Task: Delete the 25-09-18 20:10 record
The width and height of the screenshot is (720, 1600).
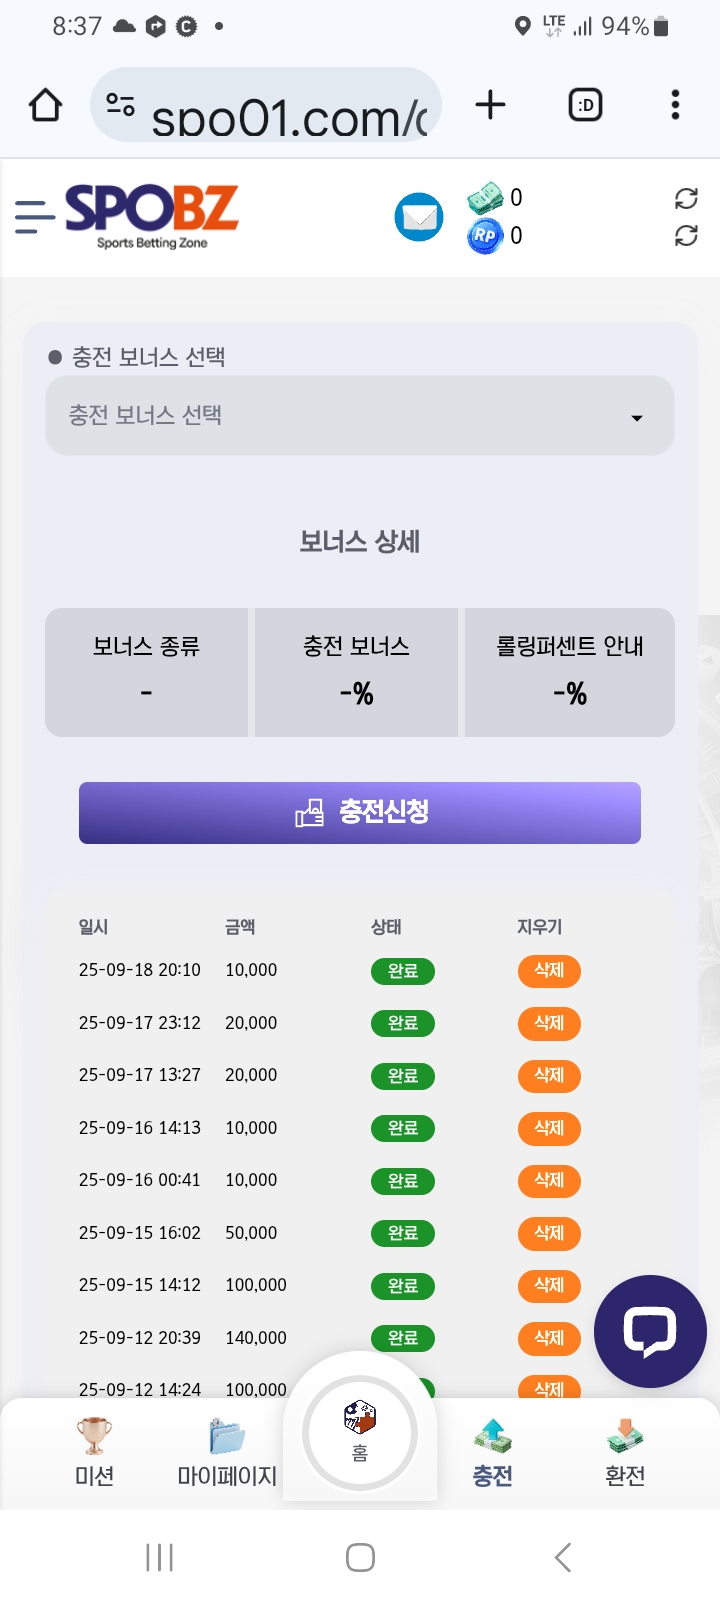Action: click(549, 971)
